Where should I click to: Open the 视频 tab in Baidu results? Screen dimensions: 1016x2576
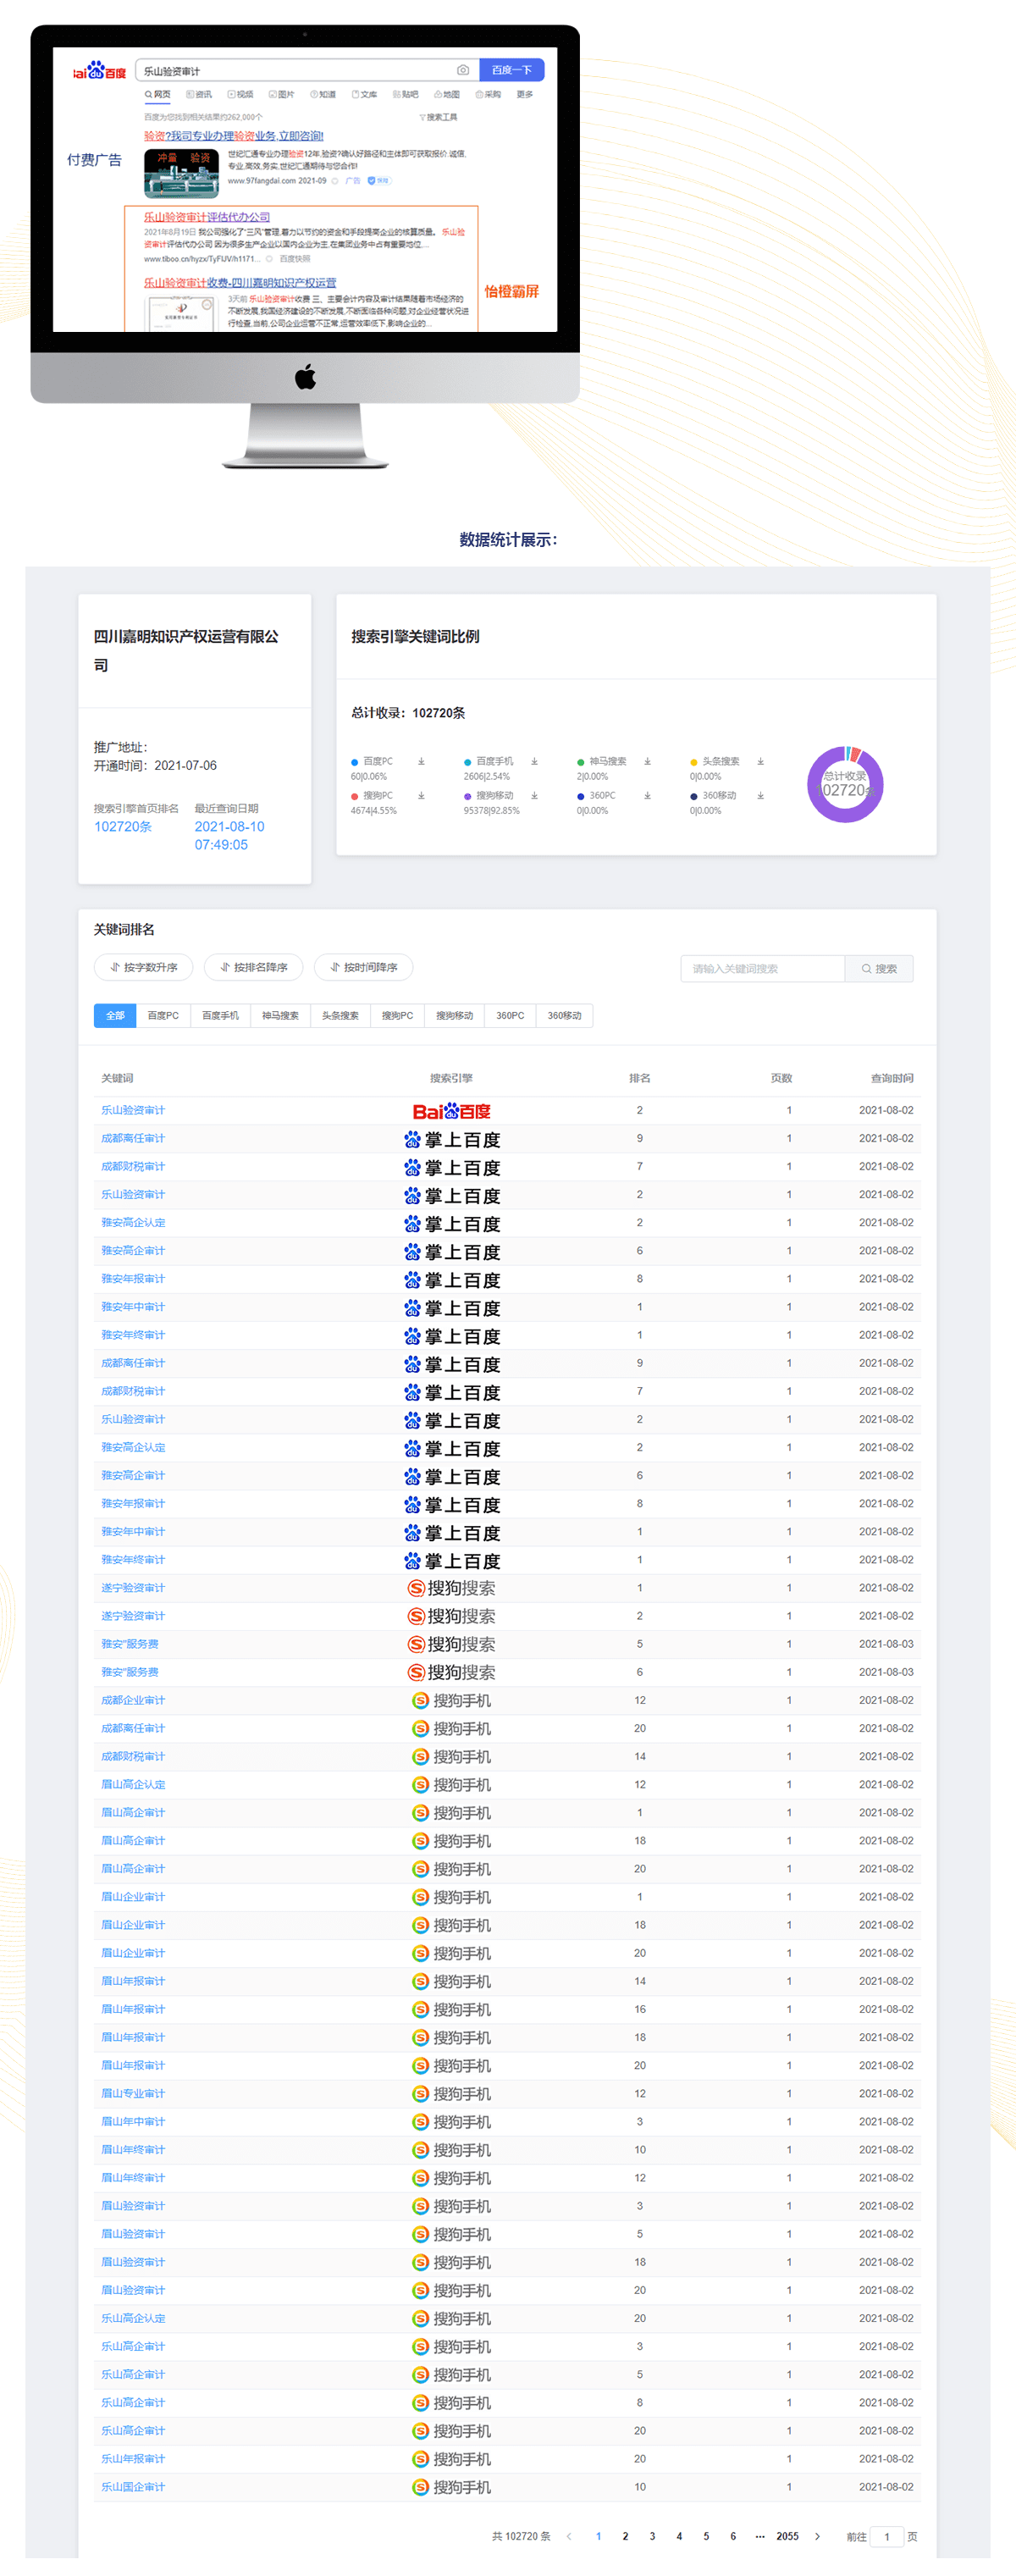(240, 95)
